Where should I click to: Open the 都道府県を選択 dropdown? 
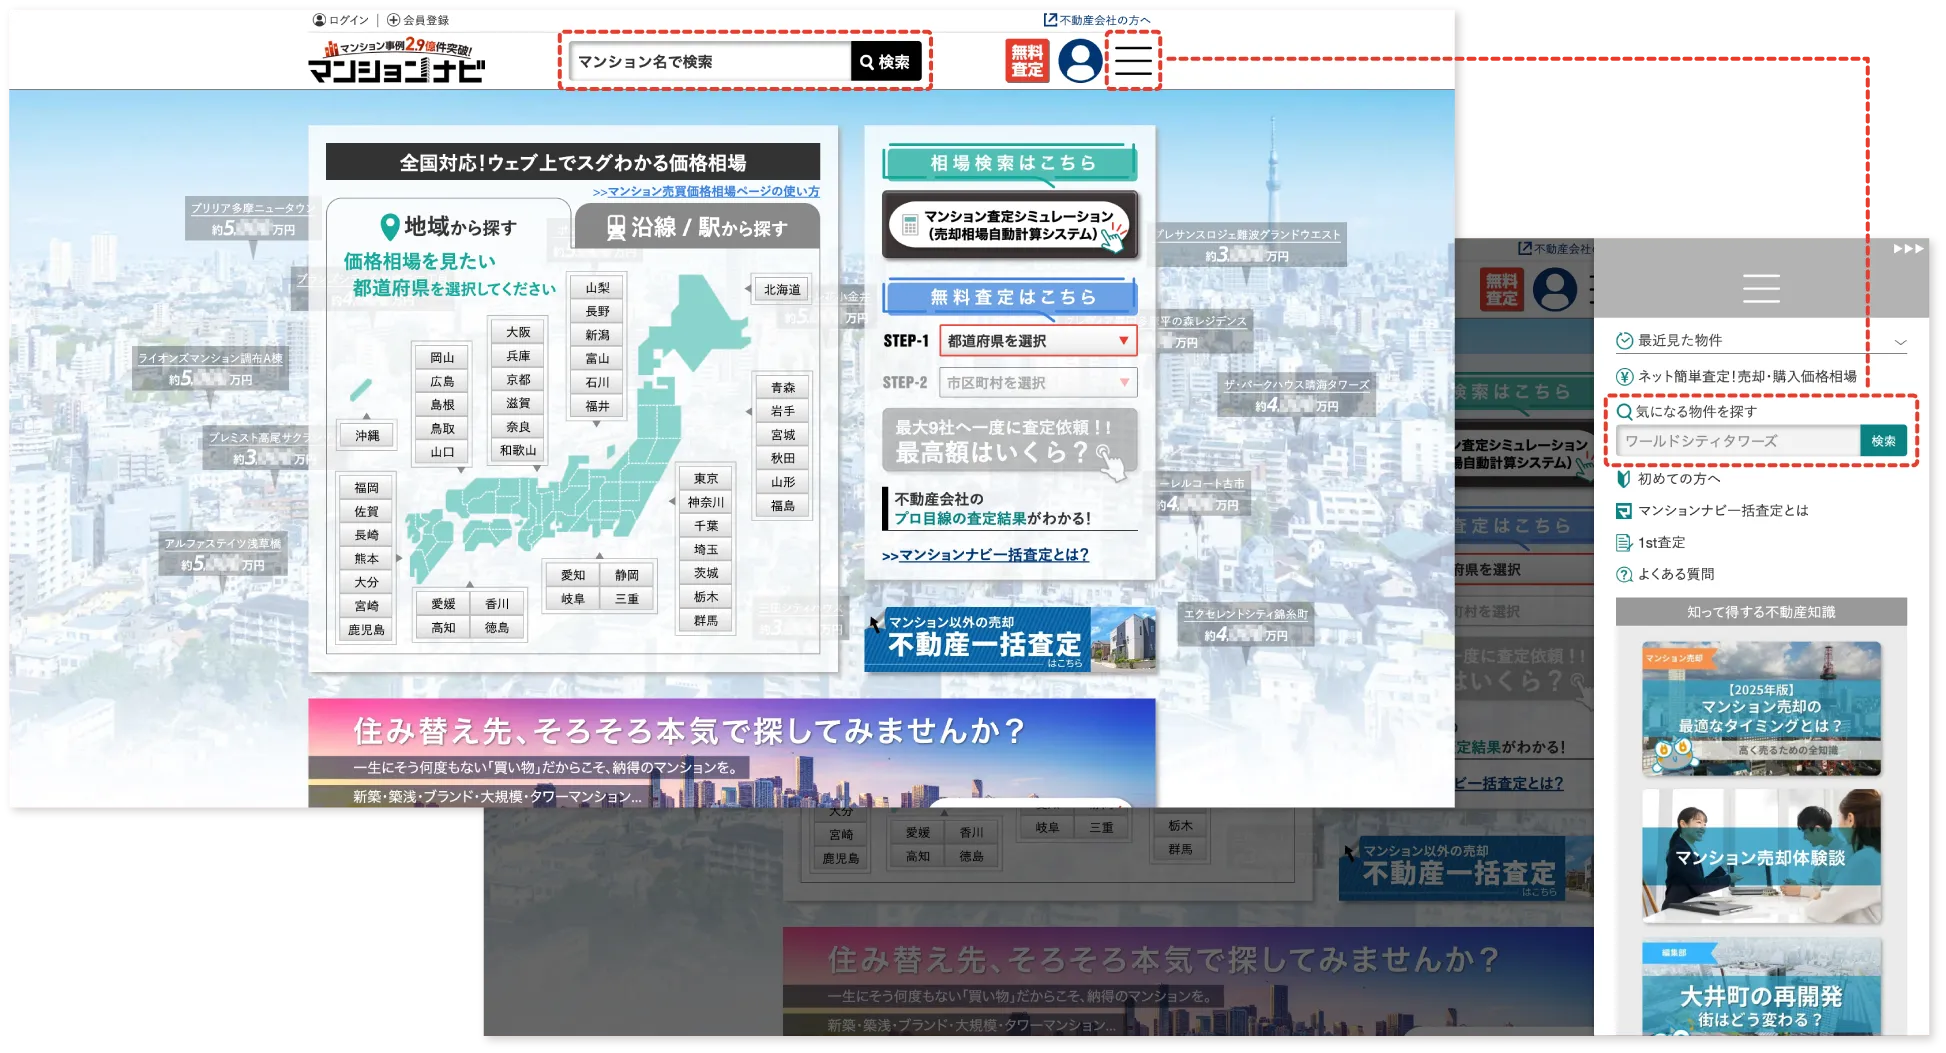point(1038,341)
